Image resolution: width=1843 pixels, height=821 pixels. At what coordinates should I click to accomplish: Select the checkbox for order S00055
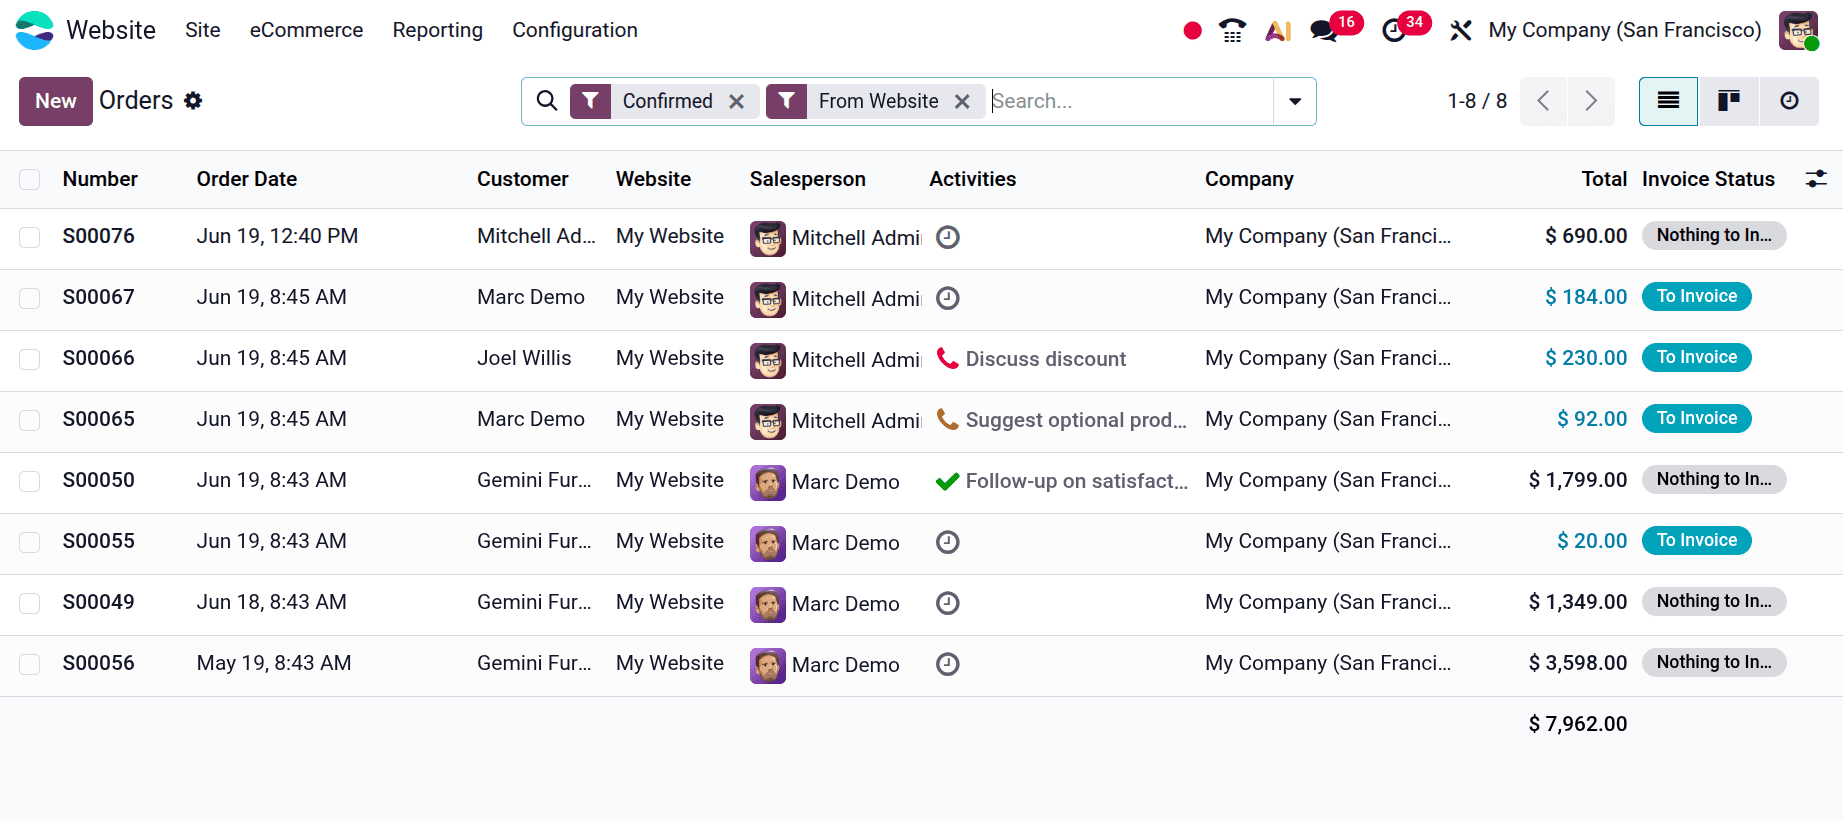[30, 542]
